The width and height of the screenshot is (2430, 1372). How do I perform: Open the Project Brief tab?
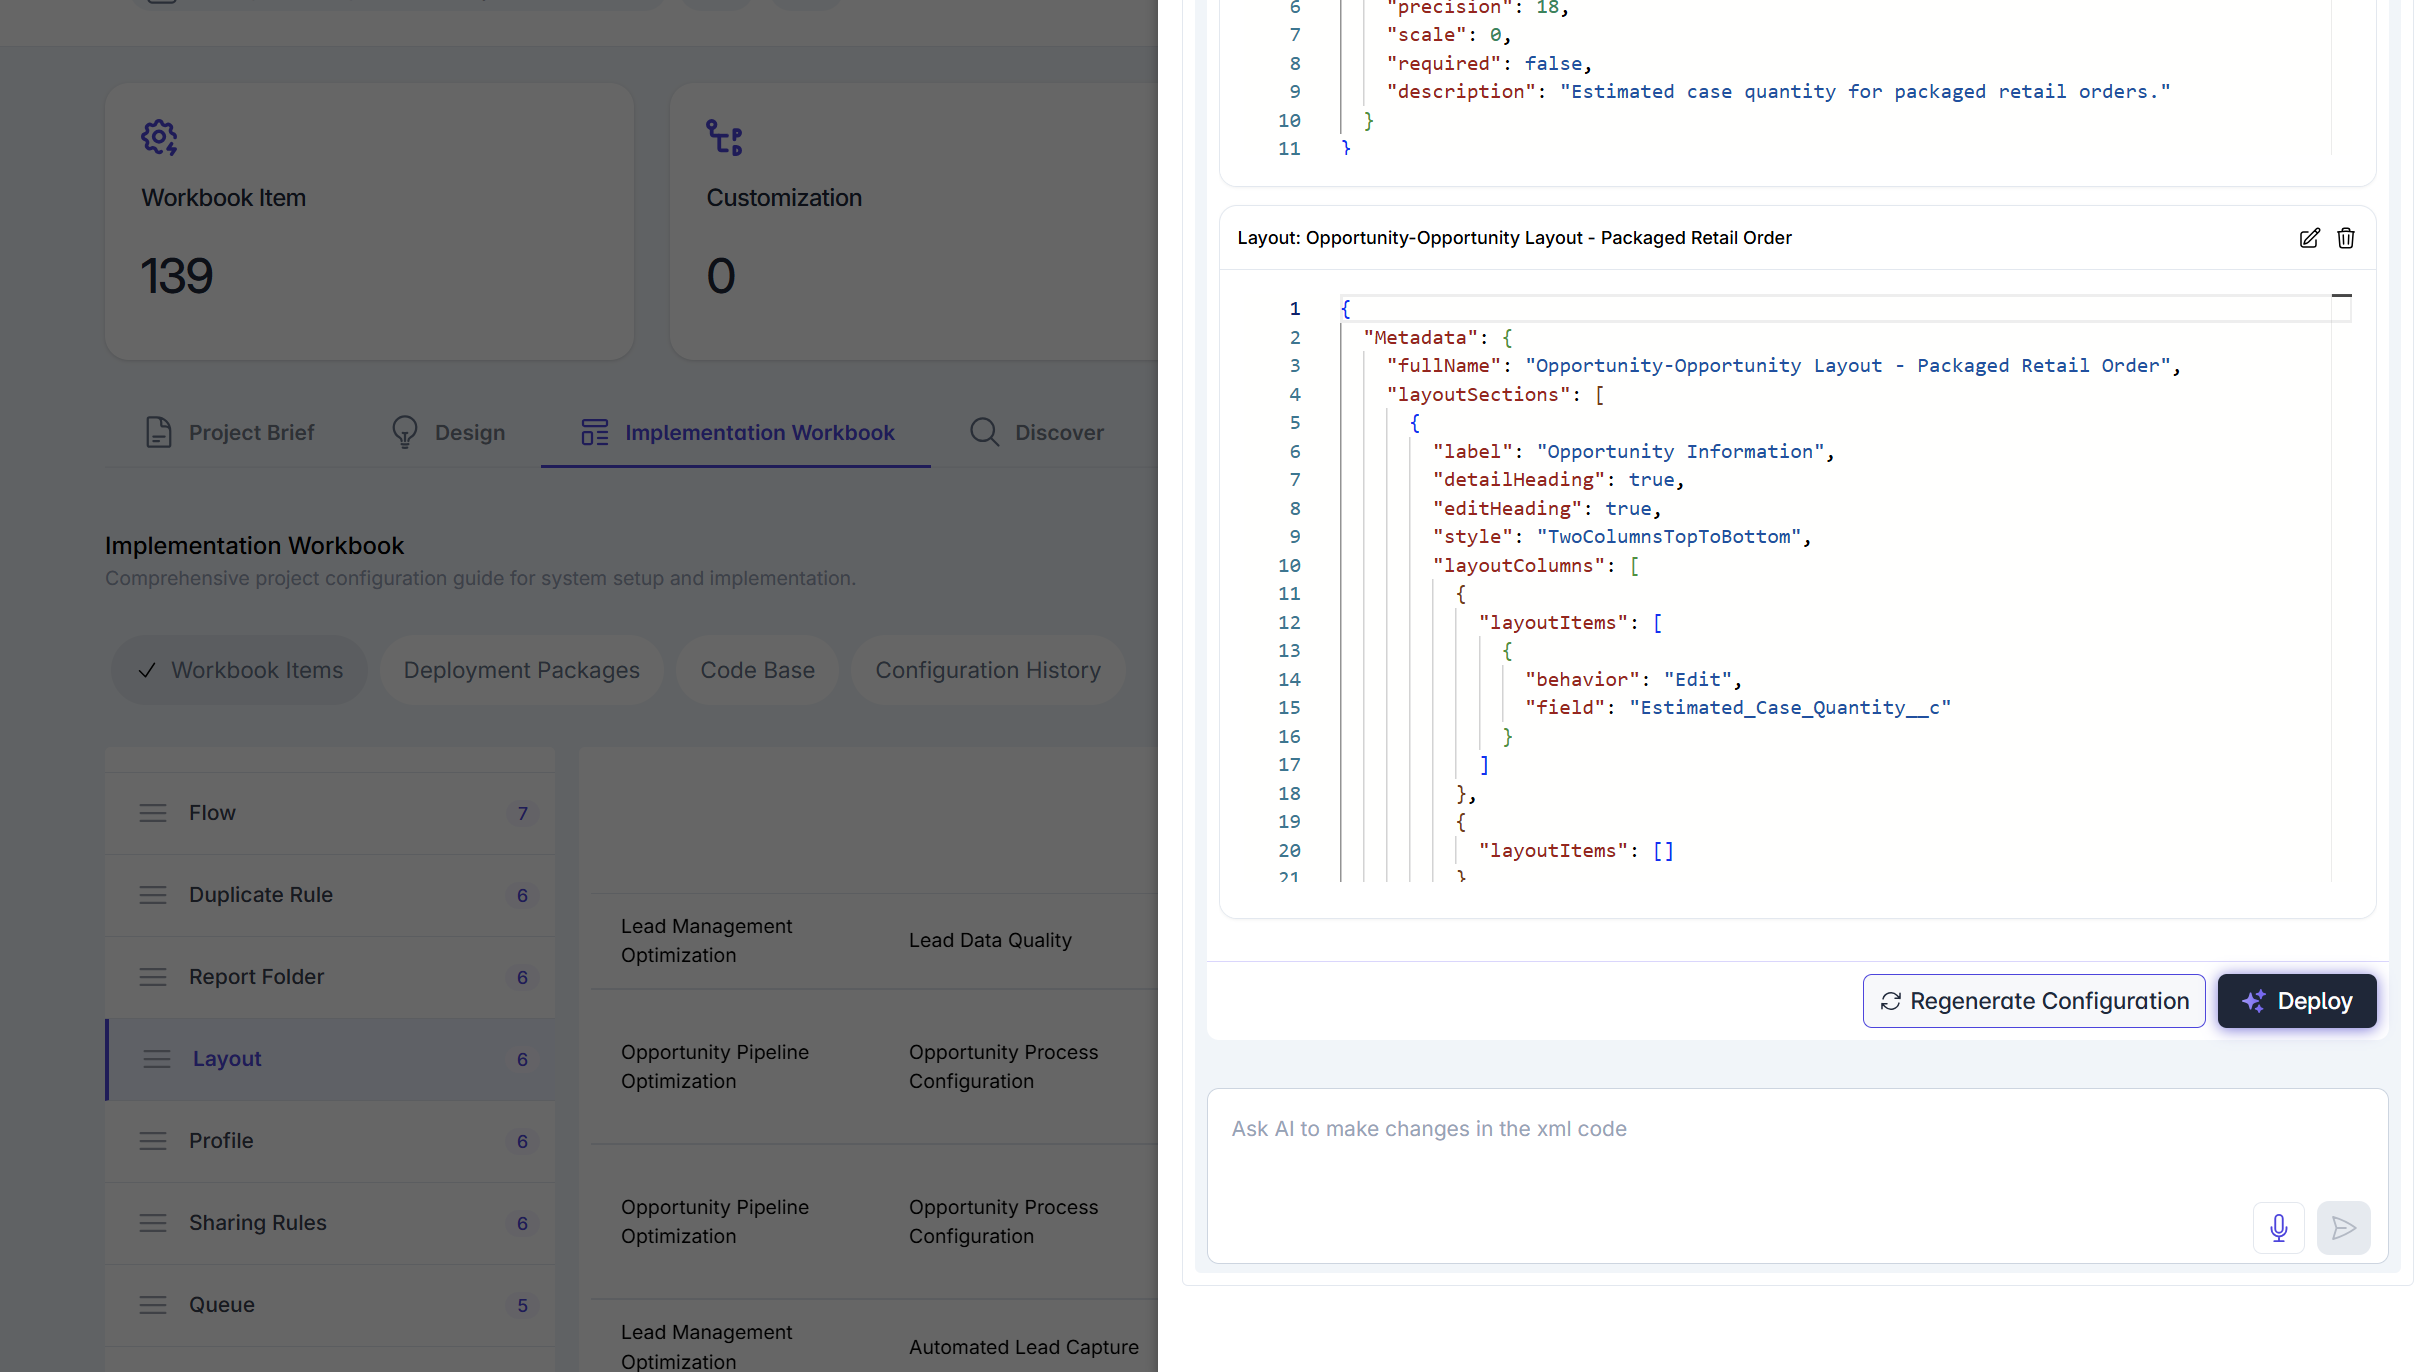click(230, 432)
